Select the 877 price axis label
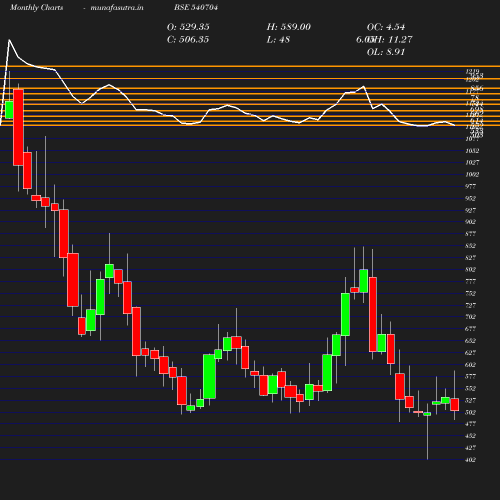This screenshot has height=500, width=500. pyautogui.click(x=470, y=234)
